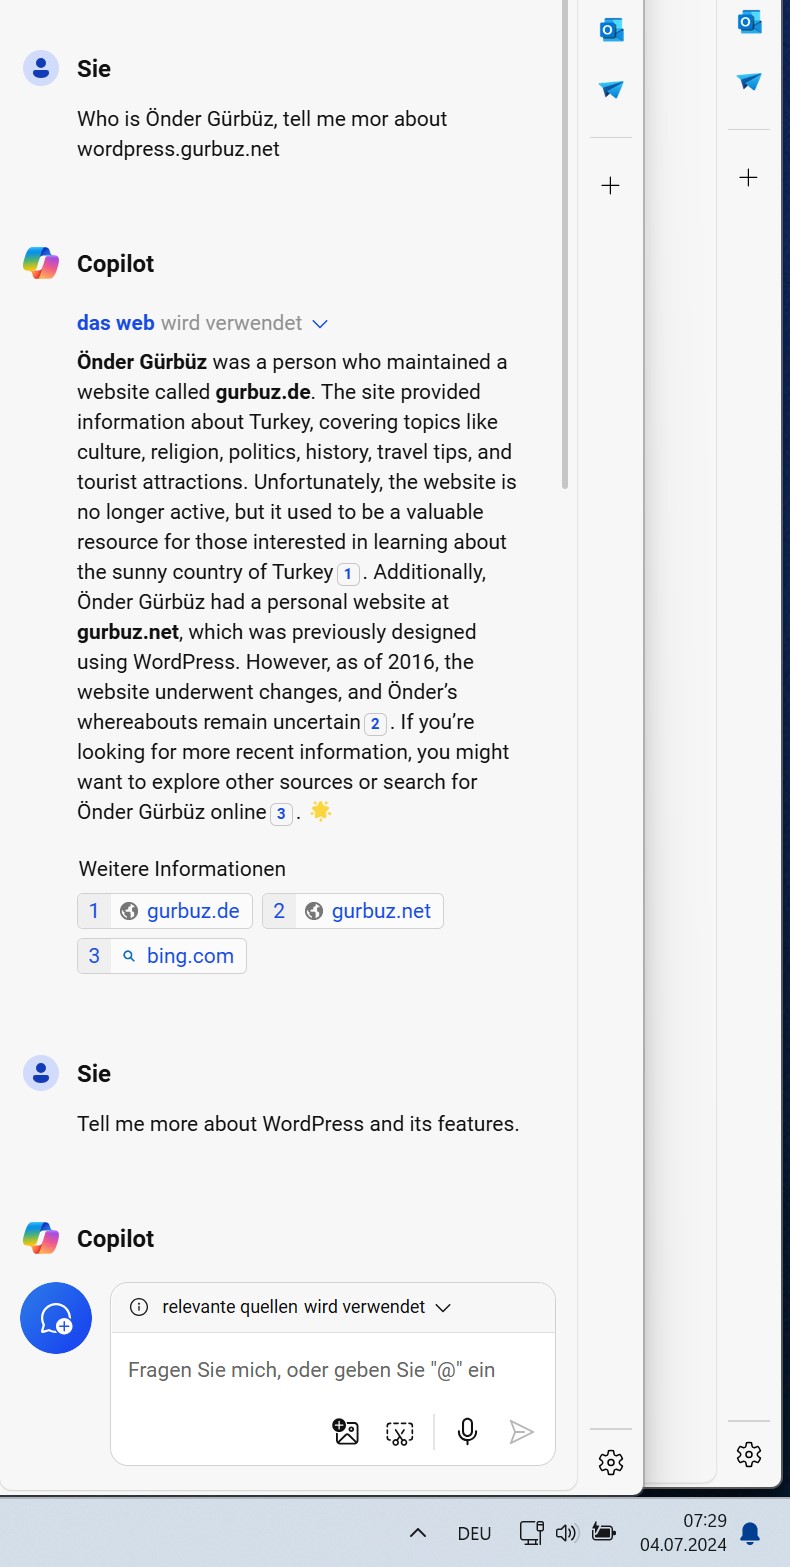Open Outlook icon in Copilot sidebar
790x1567 pixels.
point(611,30)
